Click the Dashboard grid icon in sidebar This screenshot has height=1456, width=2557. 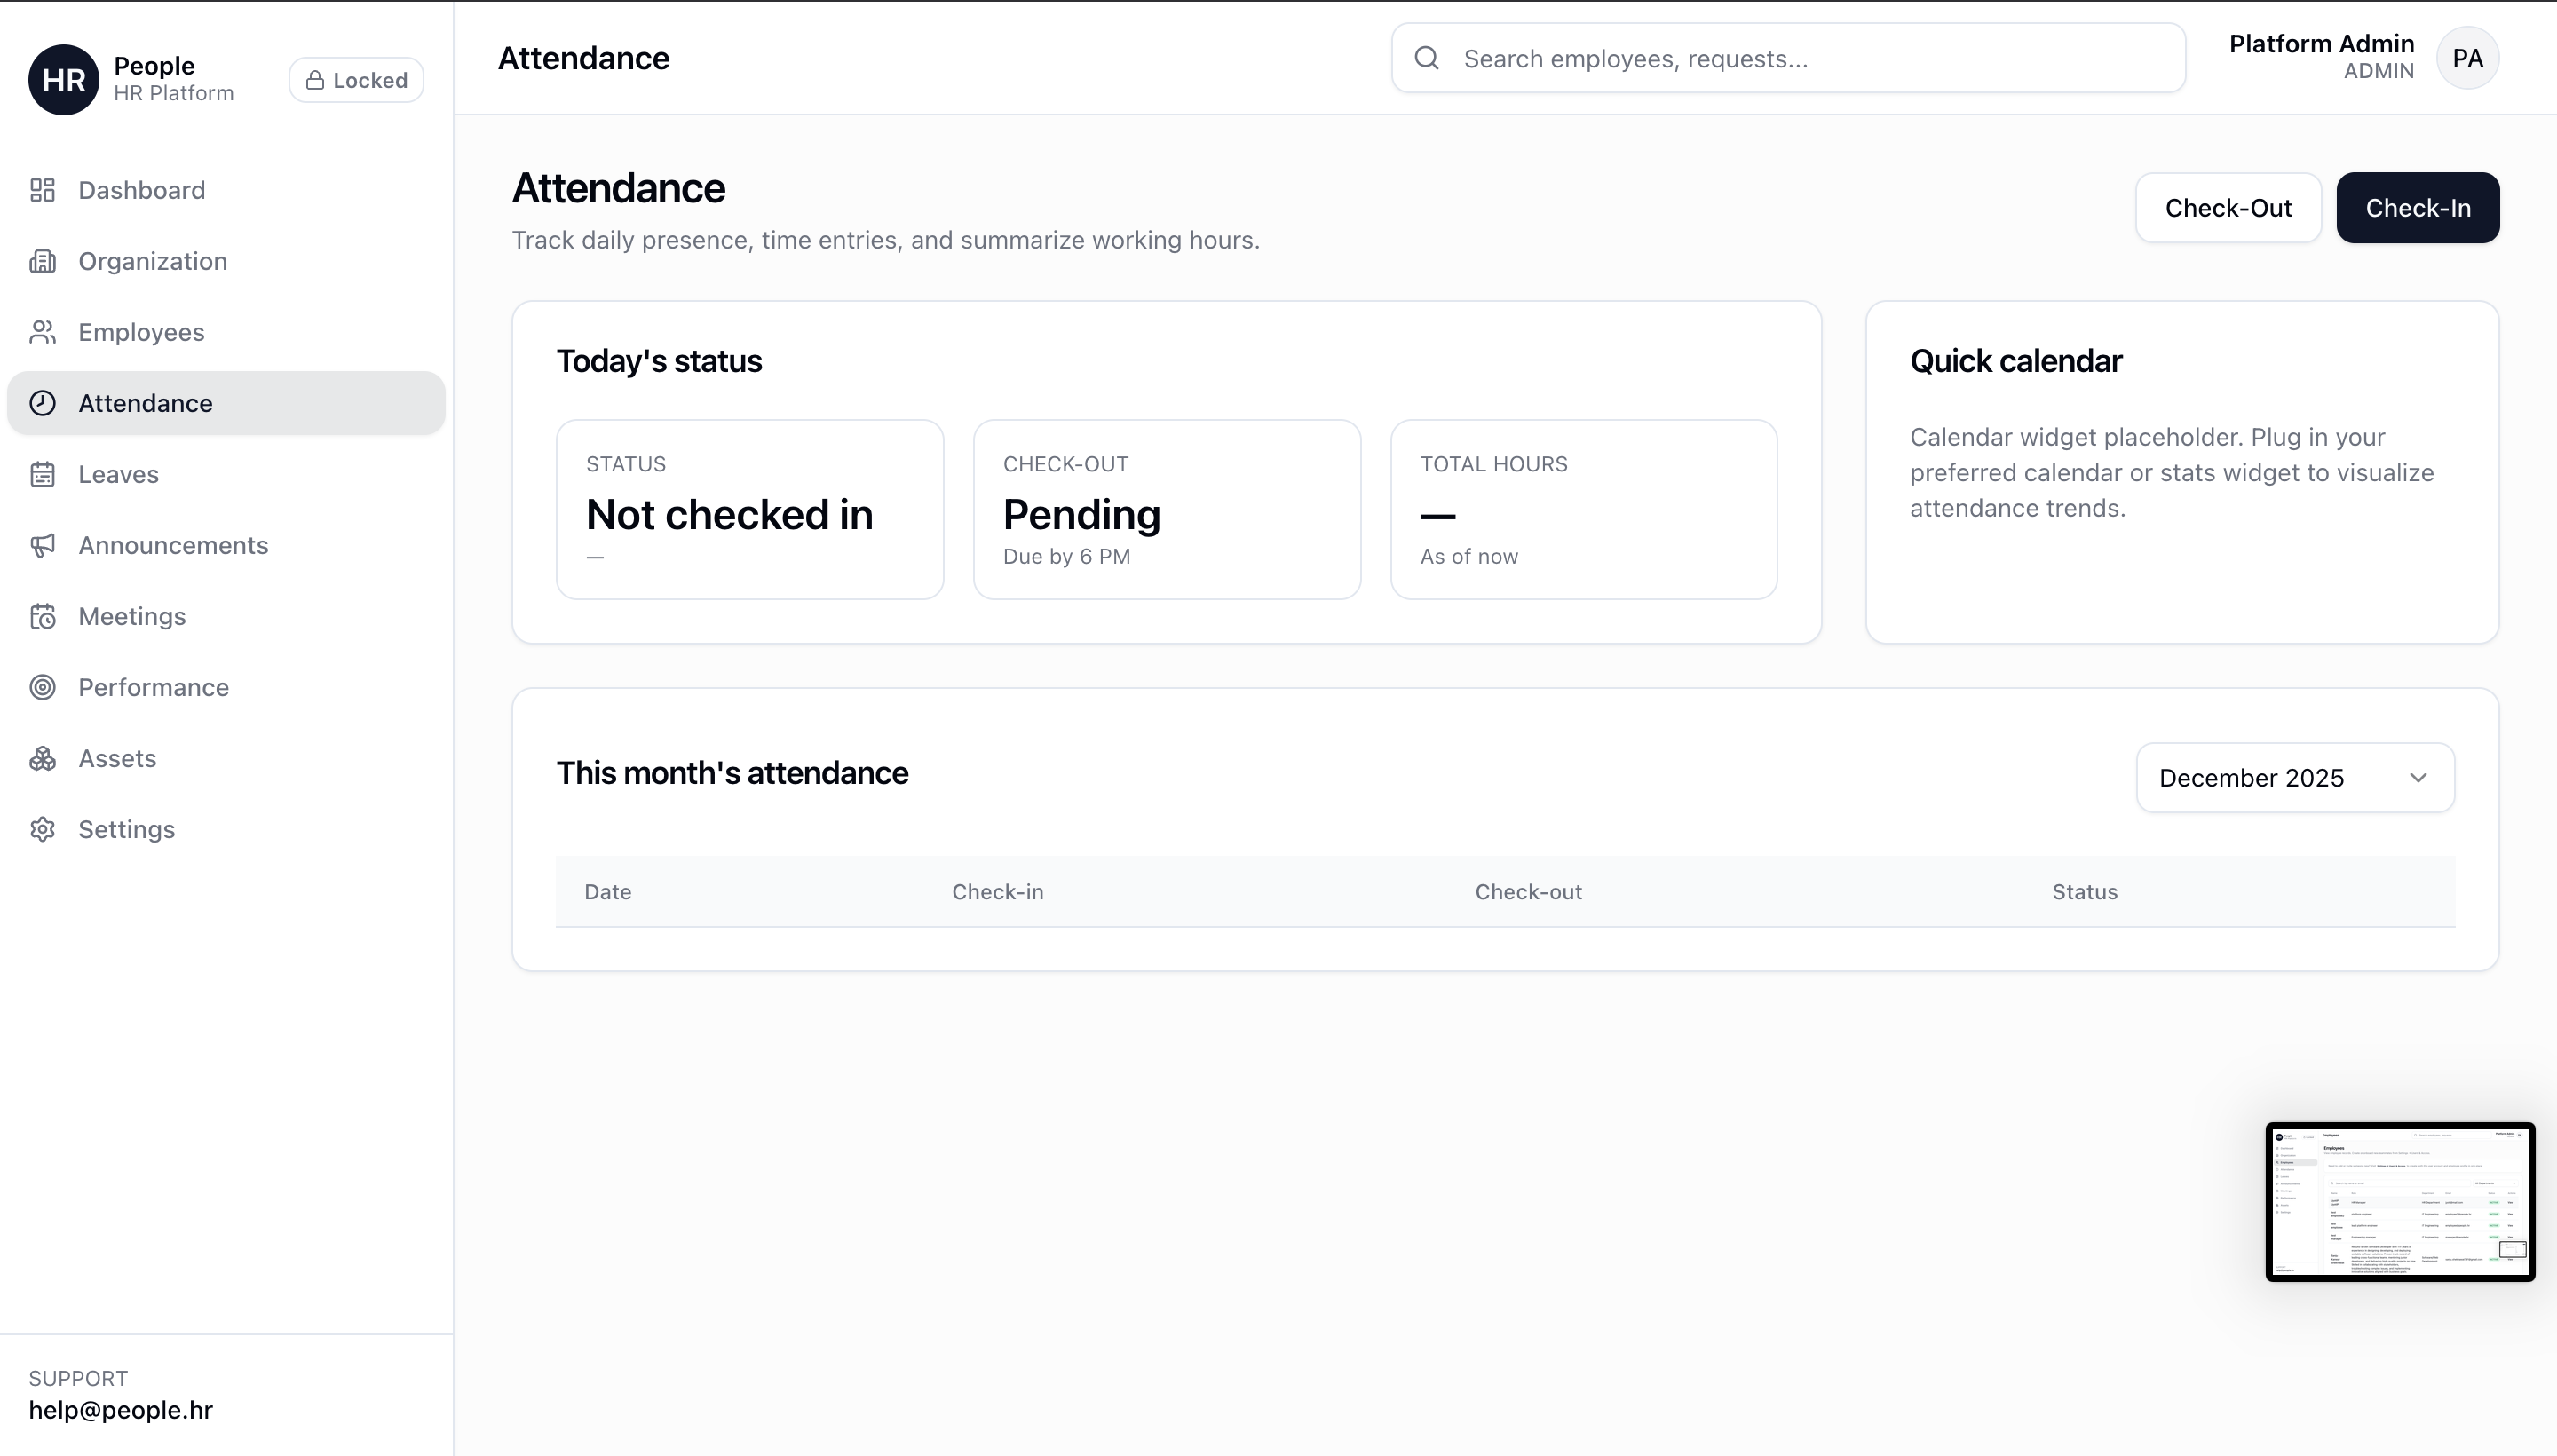click(42, 190)
